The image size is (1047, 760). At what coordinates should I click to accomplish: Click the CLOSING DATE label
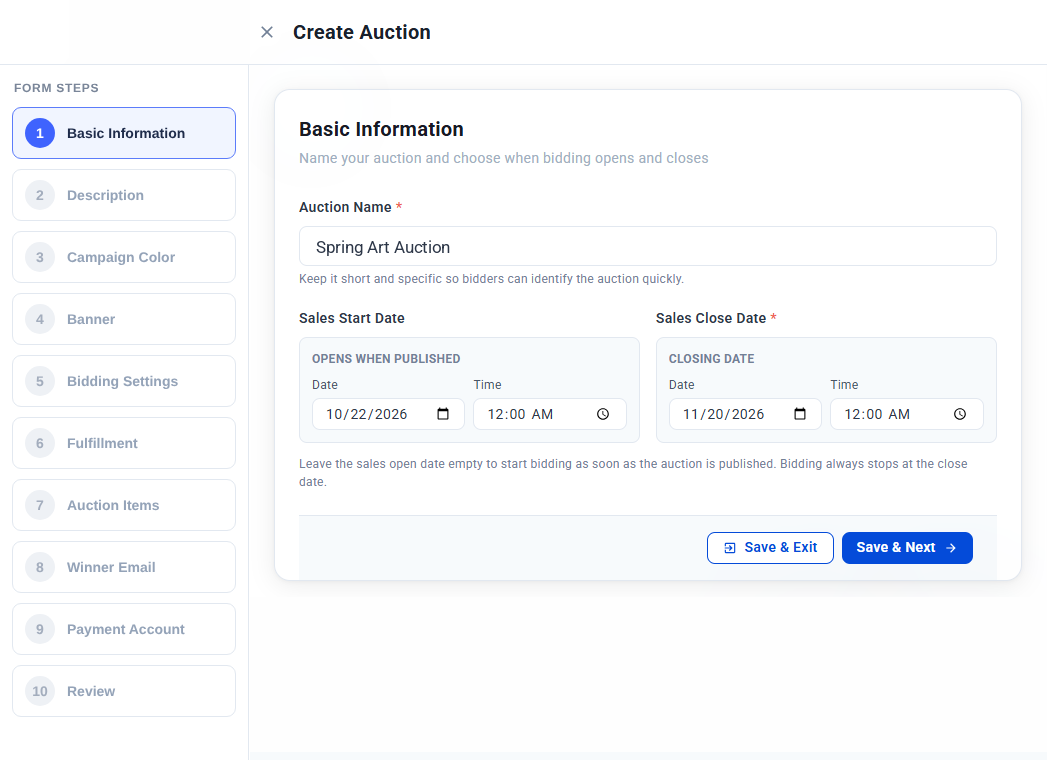point(711,359)
